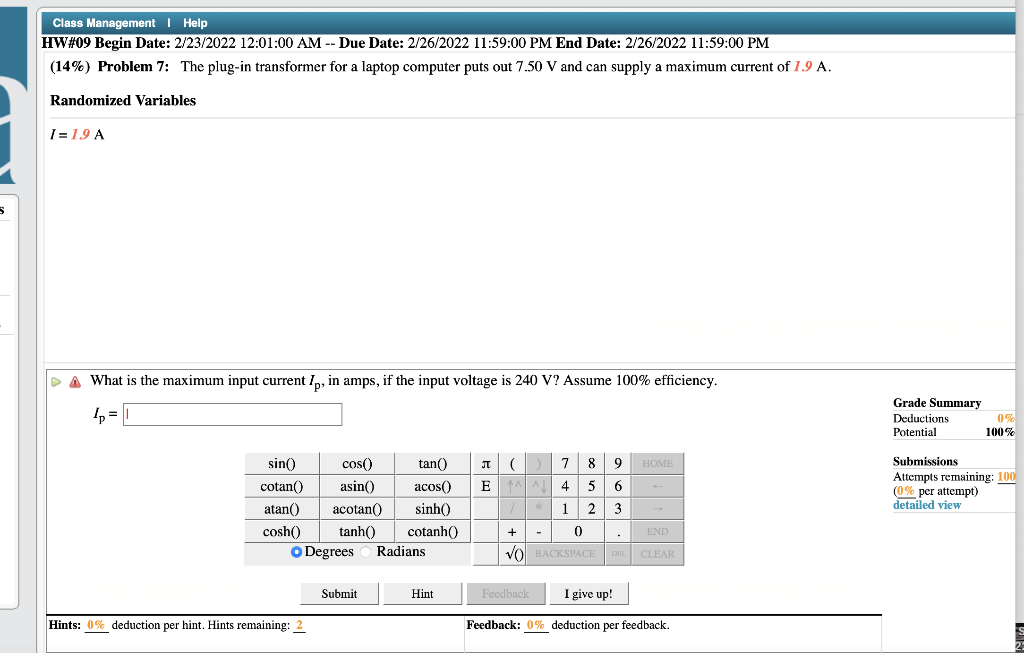Click the E scientific notation key

(x=485, y=486)
